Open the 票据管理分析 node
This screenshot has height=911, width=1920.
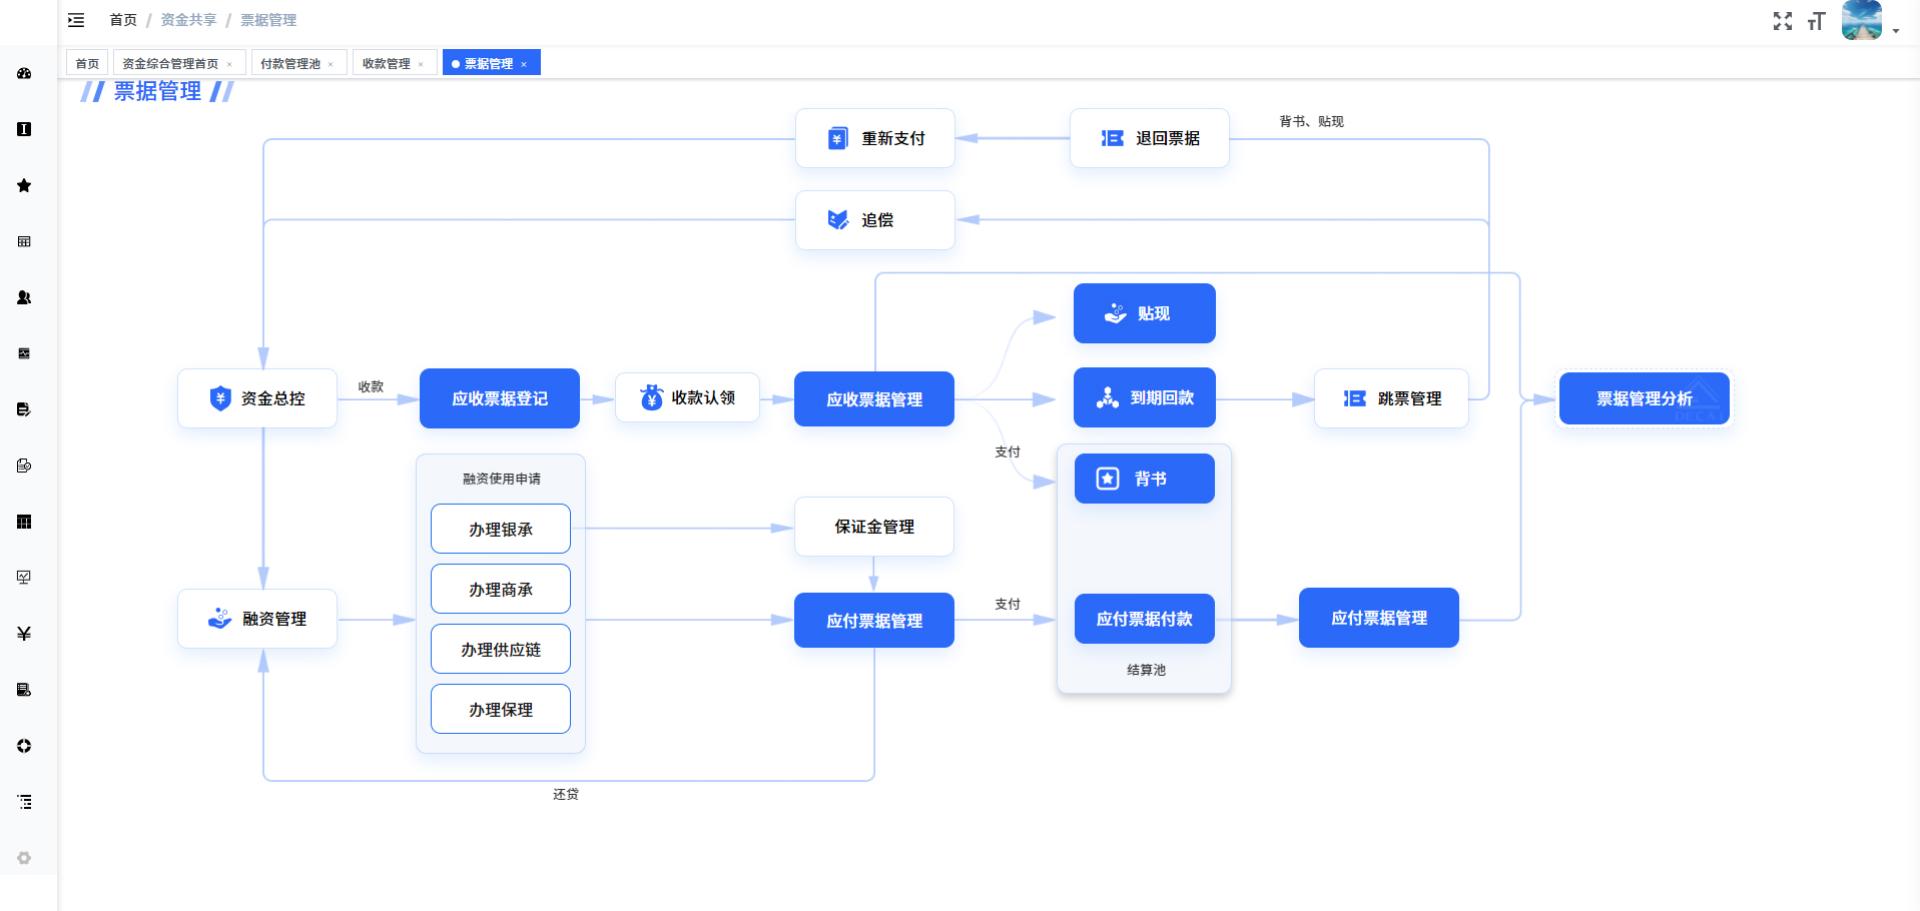pyautogui.click(x=1643, y=398)
